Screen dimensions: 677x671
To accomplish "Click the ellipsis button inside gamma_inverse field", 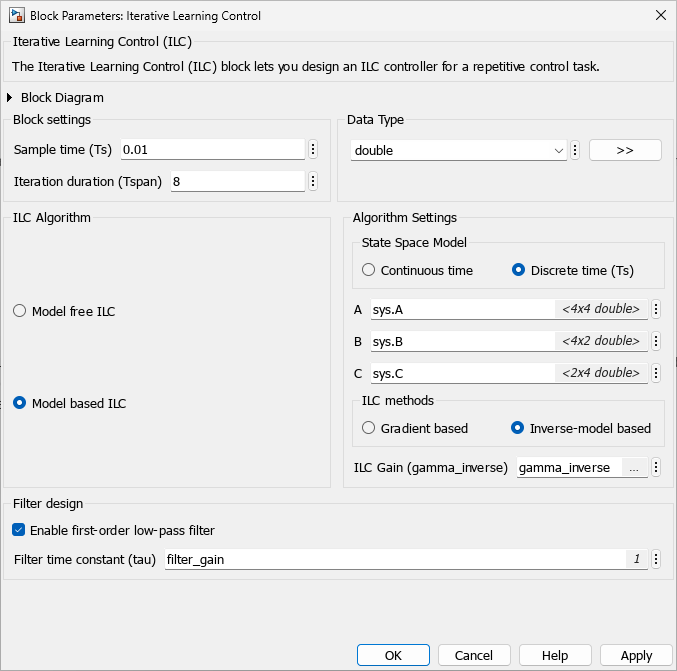I will coord(634,468).
